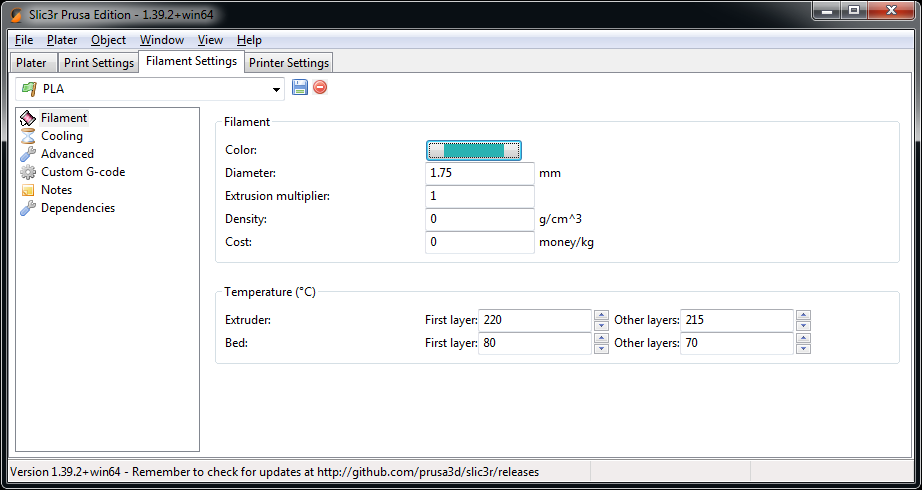The image size is (922, 490).
Task: Click the g/cm^3 unit label
Action: click(x=561, y=219)
